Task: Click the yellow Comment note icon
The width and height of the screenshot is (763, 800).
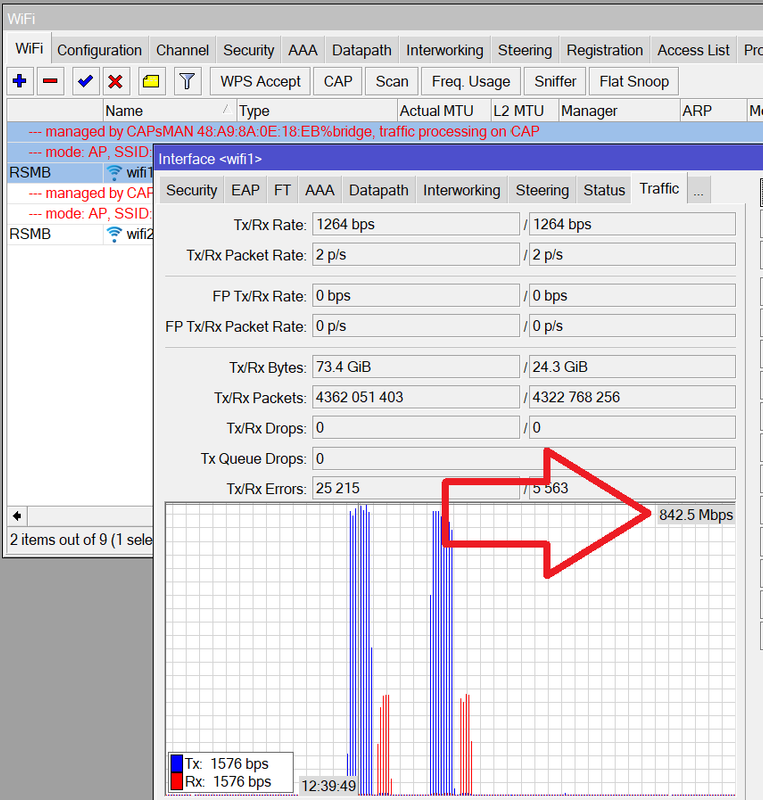Action: (x=151, y=81)
